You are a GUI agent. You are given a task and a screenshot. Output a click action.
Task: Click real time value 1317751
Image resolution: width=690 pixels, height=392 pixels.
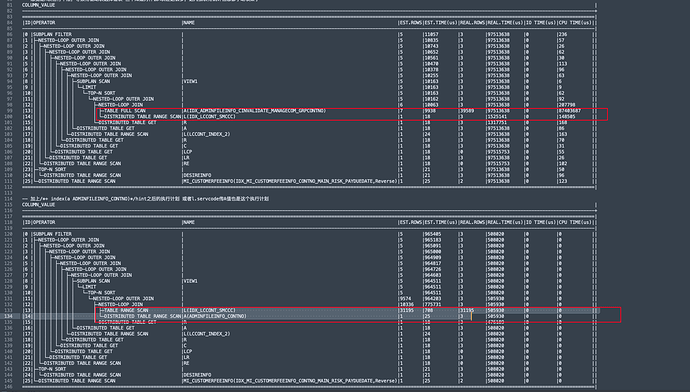497,123
